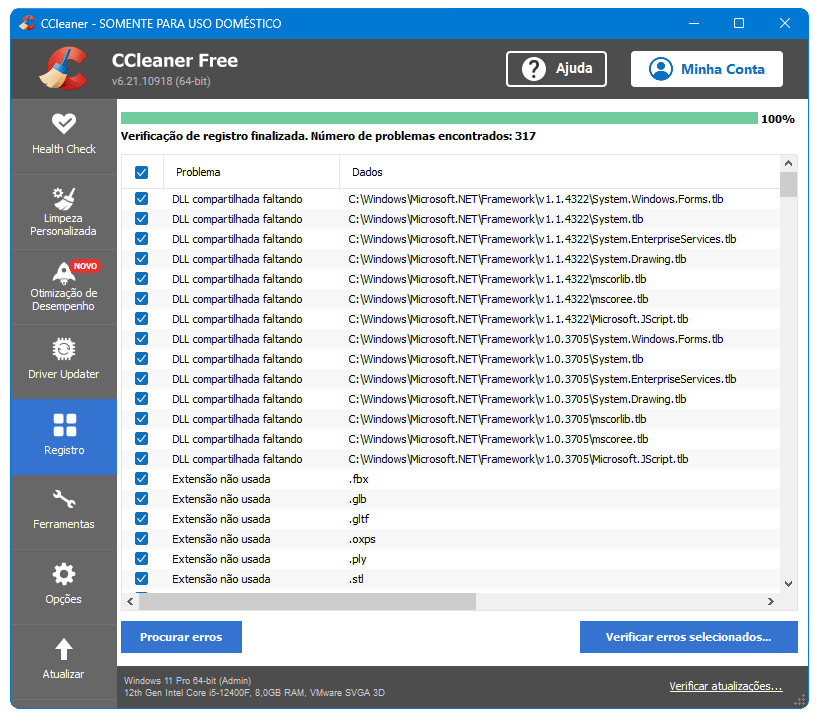The width and height of the screenshot is (820, 724).
Task: Click the CCleaner title bar app icon
Action: 27,23
